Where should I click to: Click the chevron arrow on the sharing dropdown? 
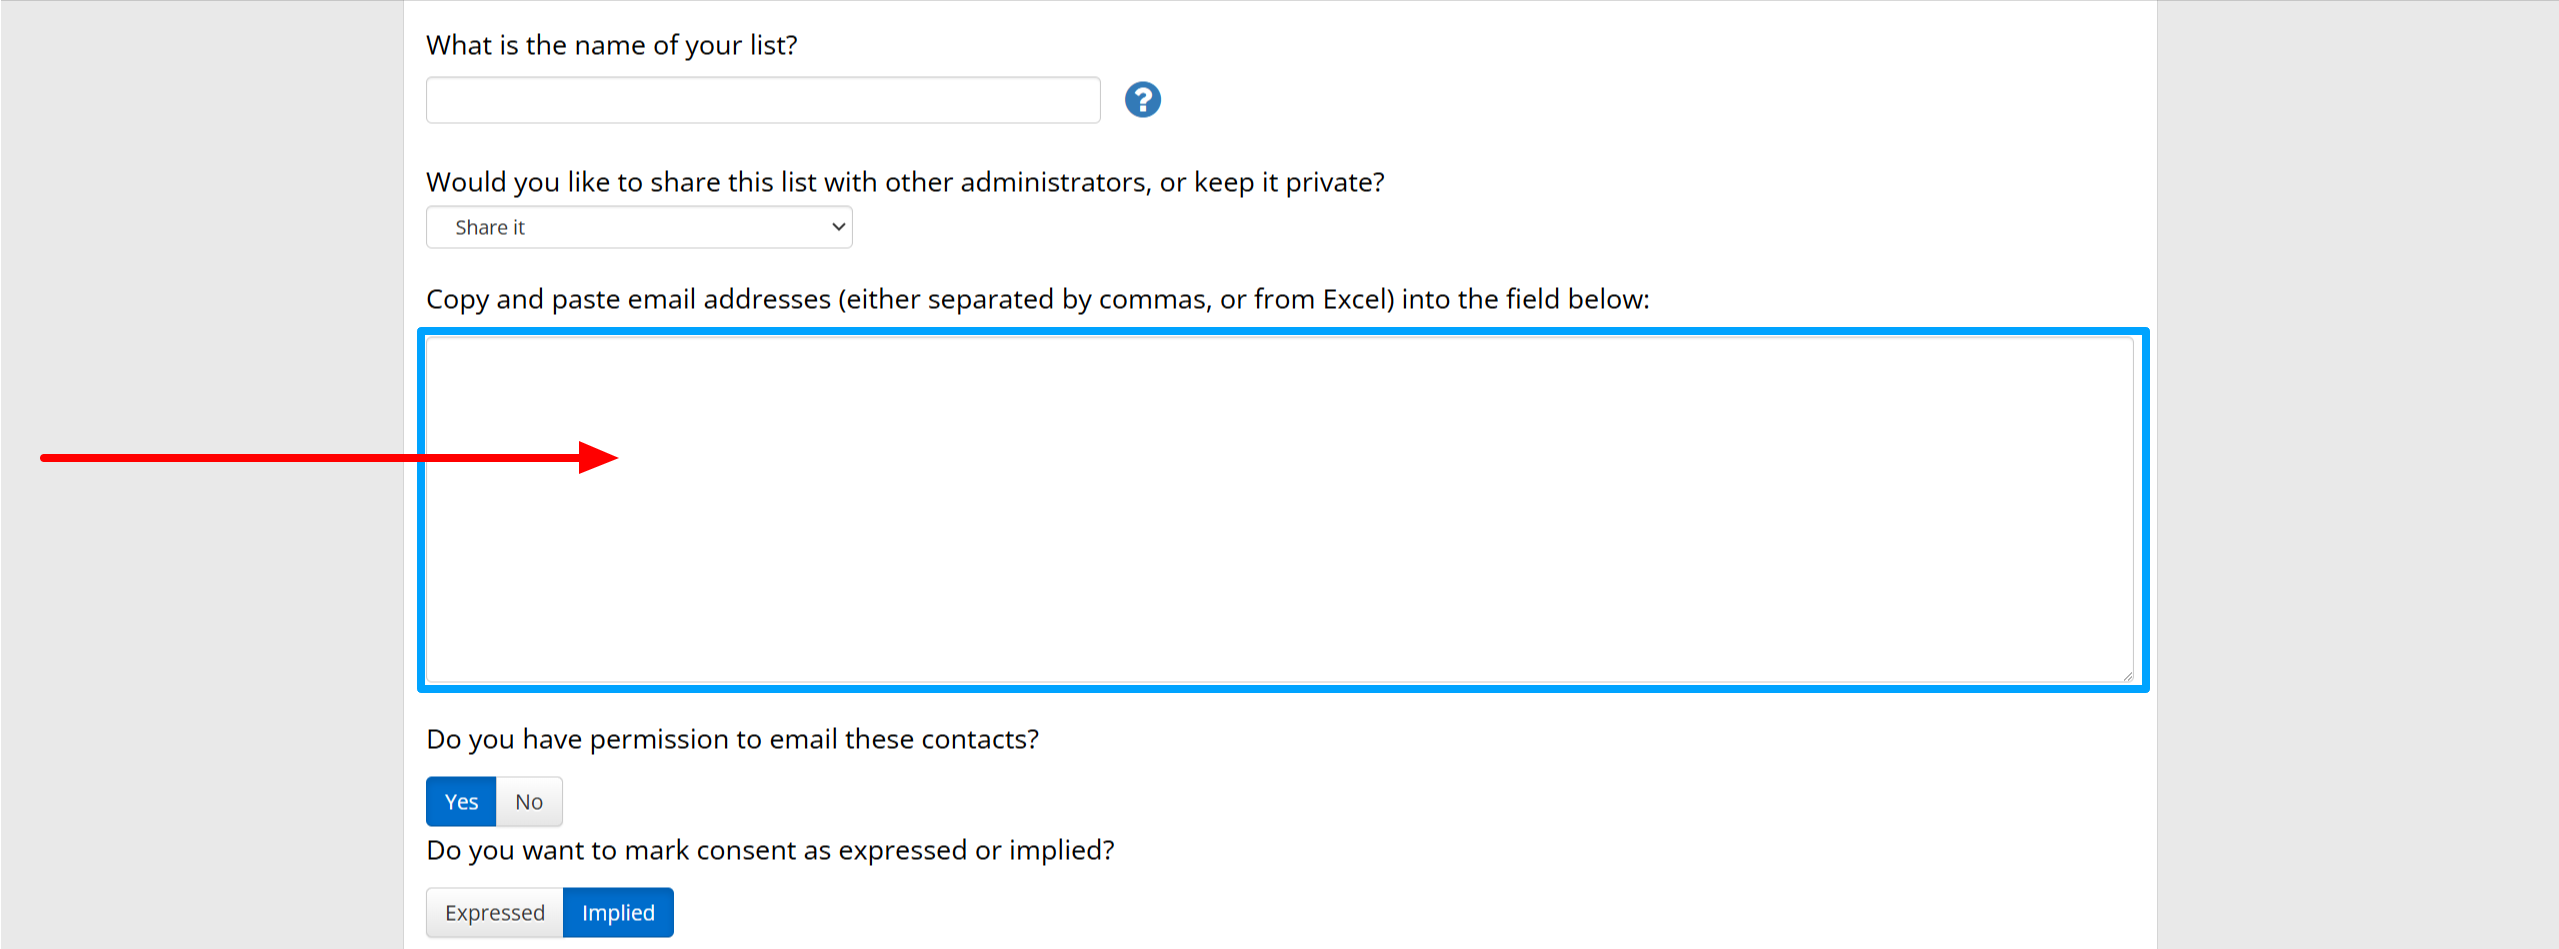point(838,227)
